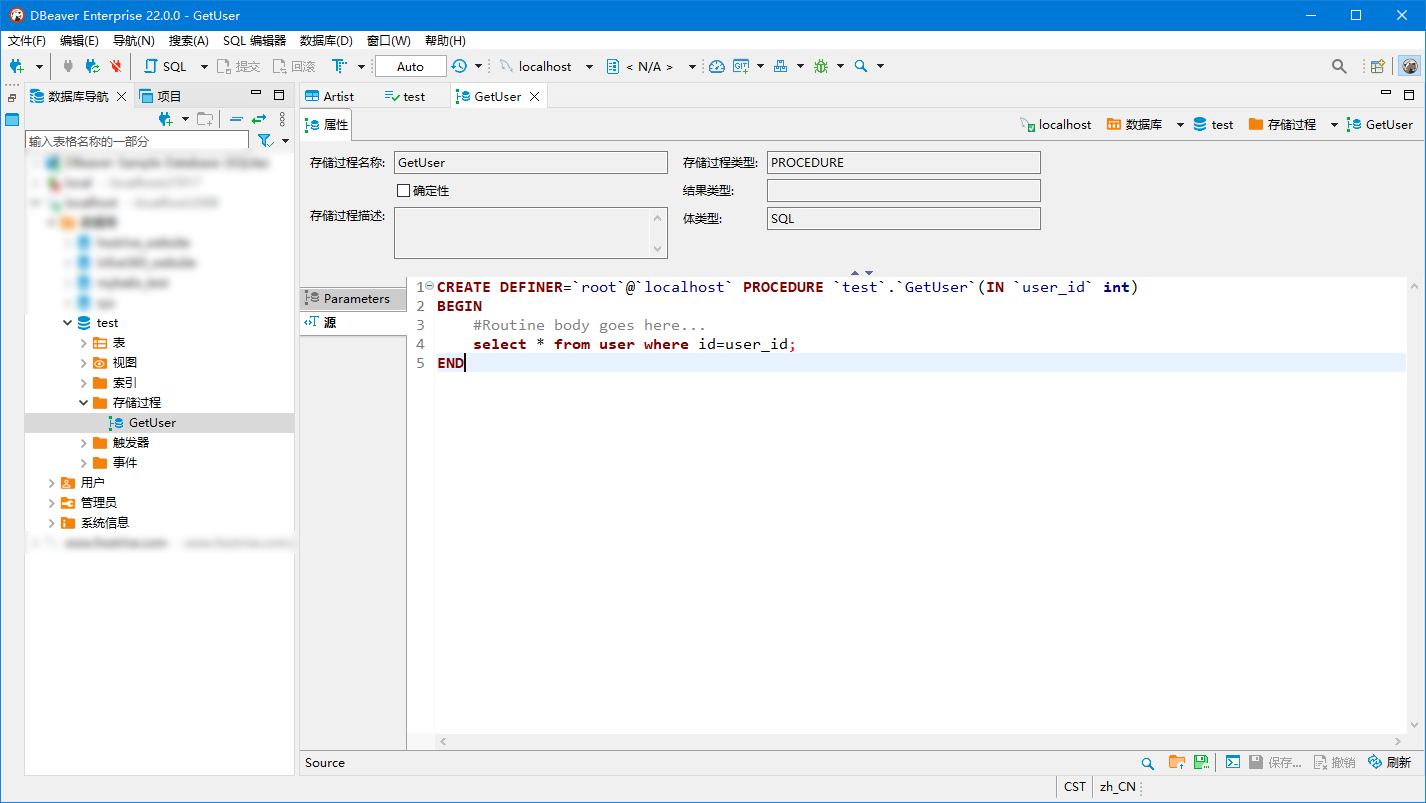Click the navigator new connection plug icon
This screenshot has width=1426, height=803.
pyautogui.click(x=167, y=119)
